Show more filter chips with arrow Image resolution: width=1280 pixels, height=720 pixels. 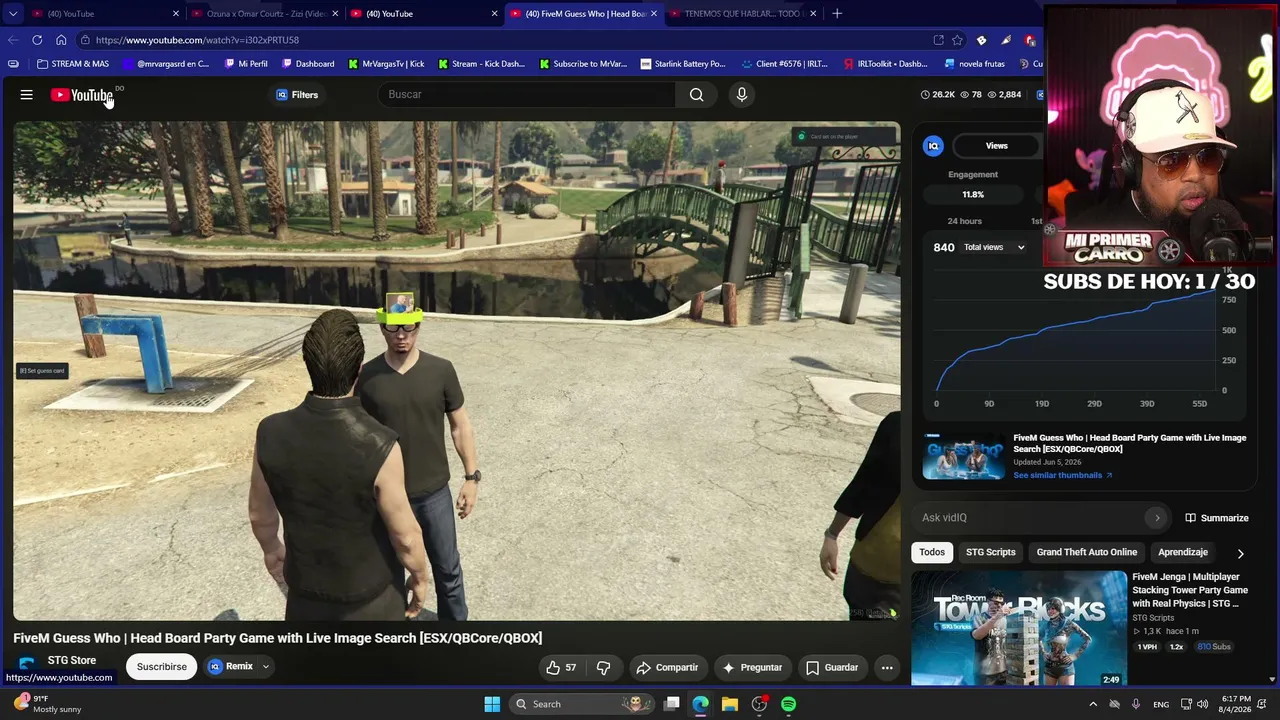(x=1240, y=553)
